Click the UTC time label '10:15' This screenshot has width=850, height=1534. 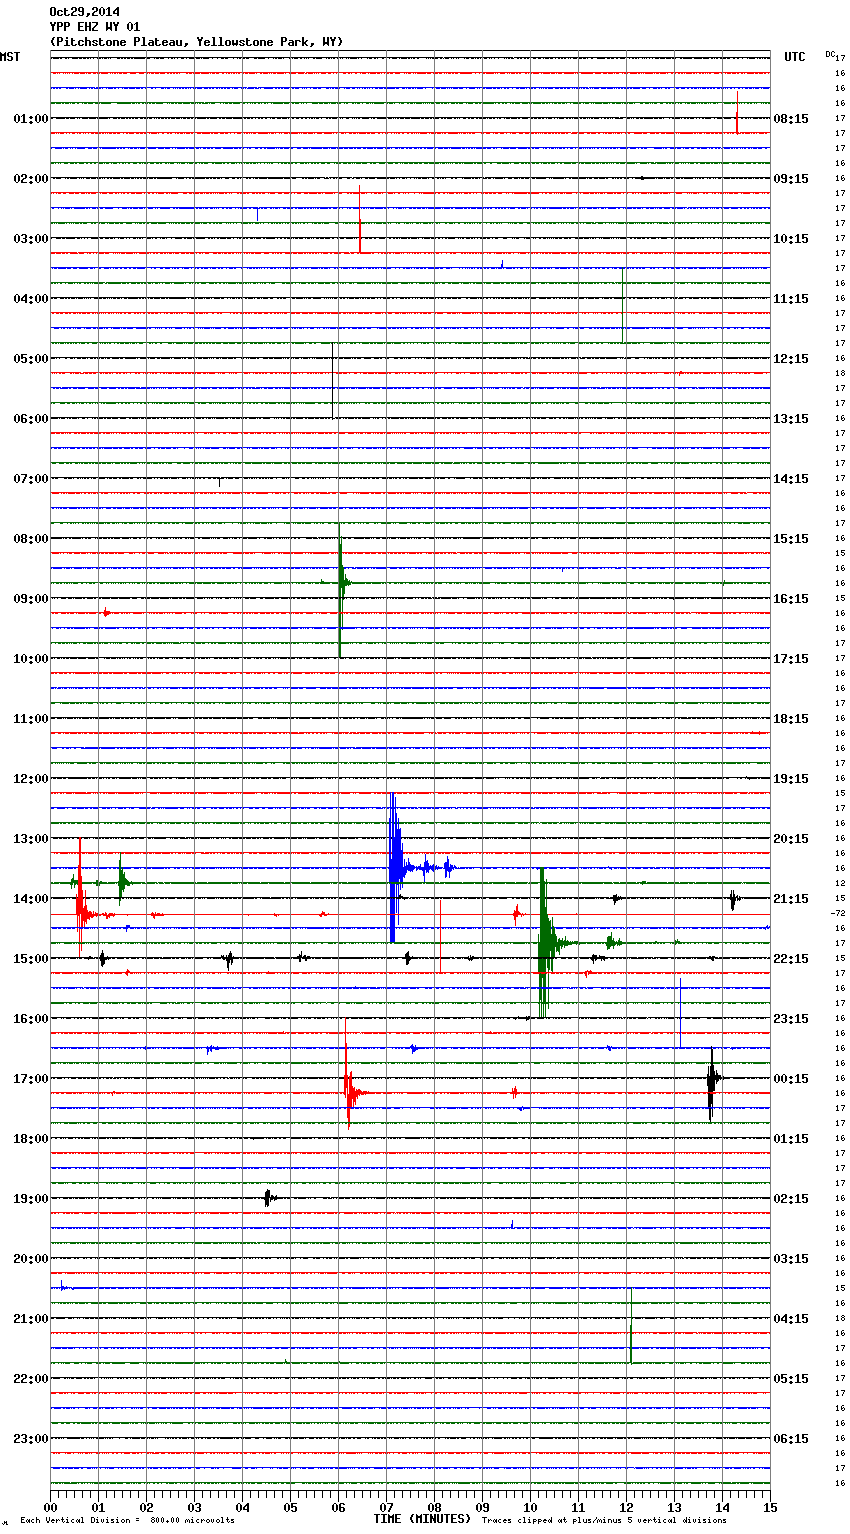(791, 239)
